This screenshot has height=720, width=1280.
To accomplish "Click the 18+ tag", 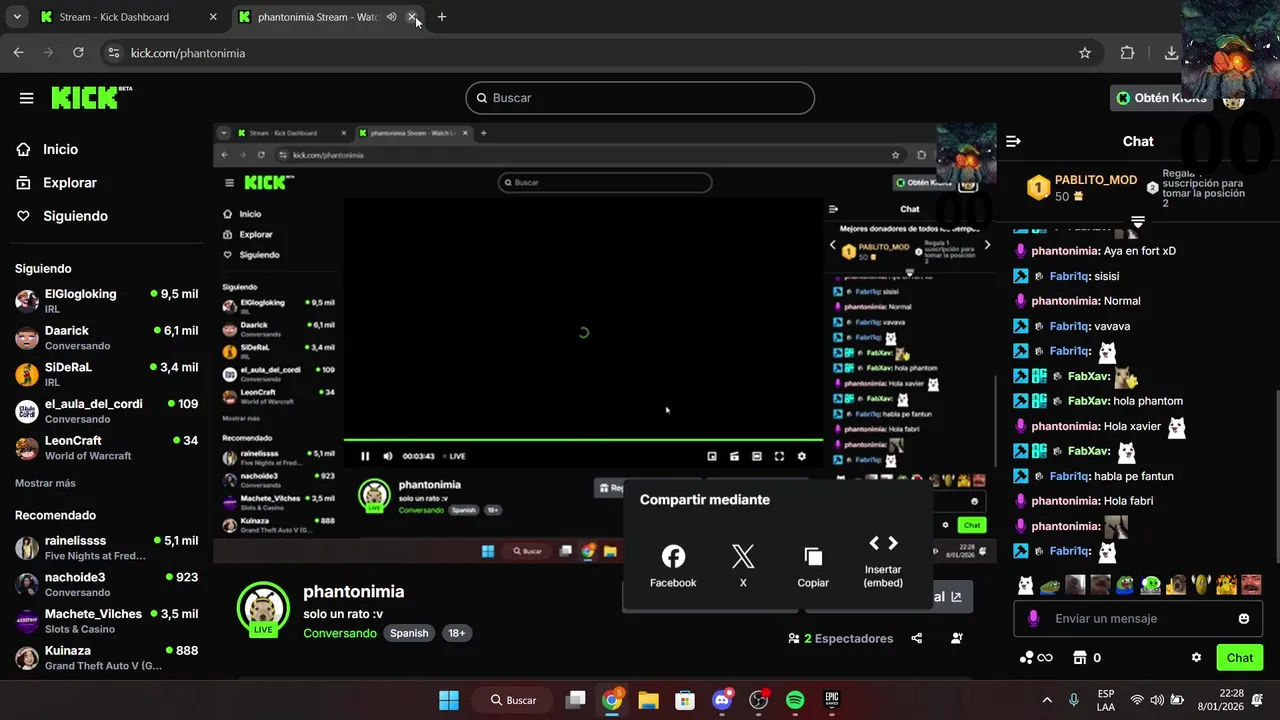I will pyautogui.click(x=456, y=633).
